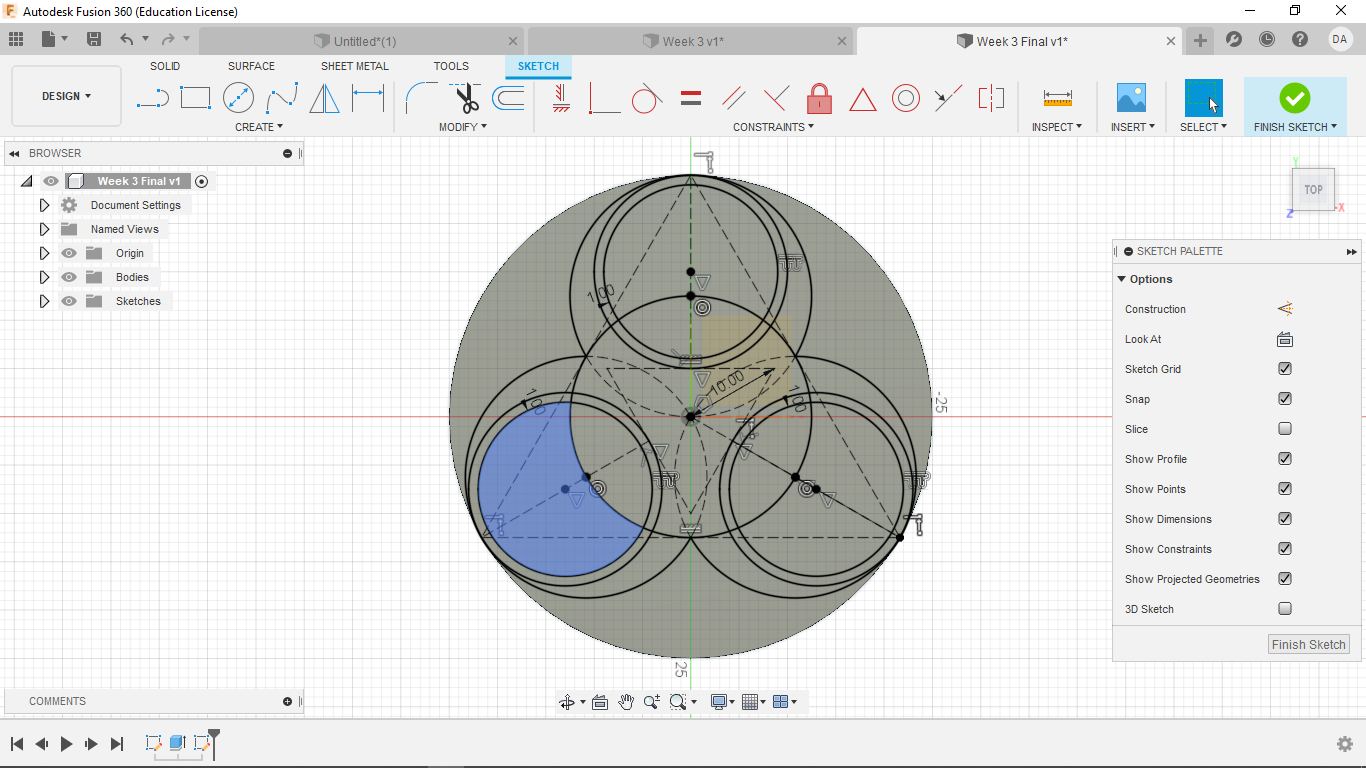Toggle the Show Projected Geometries checkbox

tap(1285, 579)
